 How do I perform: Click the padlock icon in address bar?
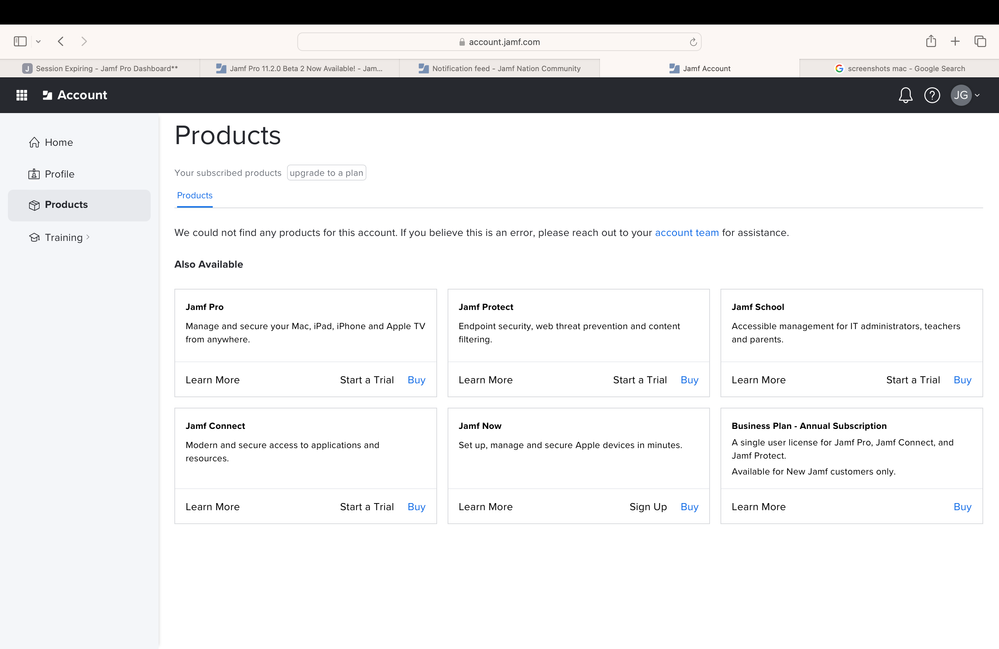point(462,42)
